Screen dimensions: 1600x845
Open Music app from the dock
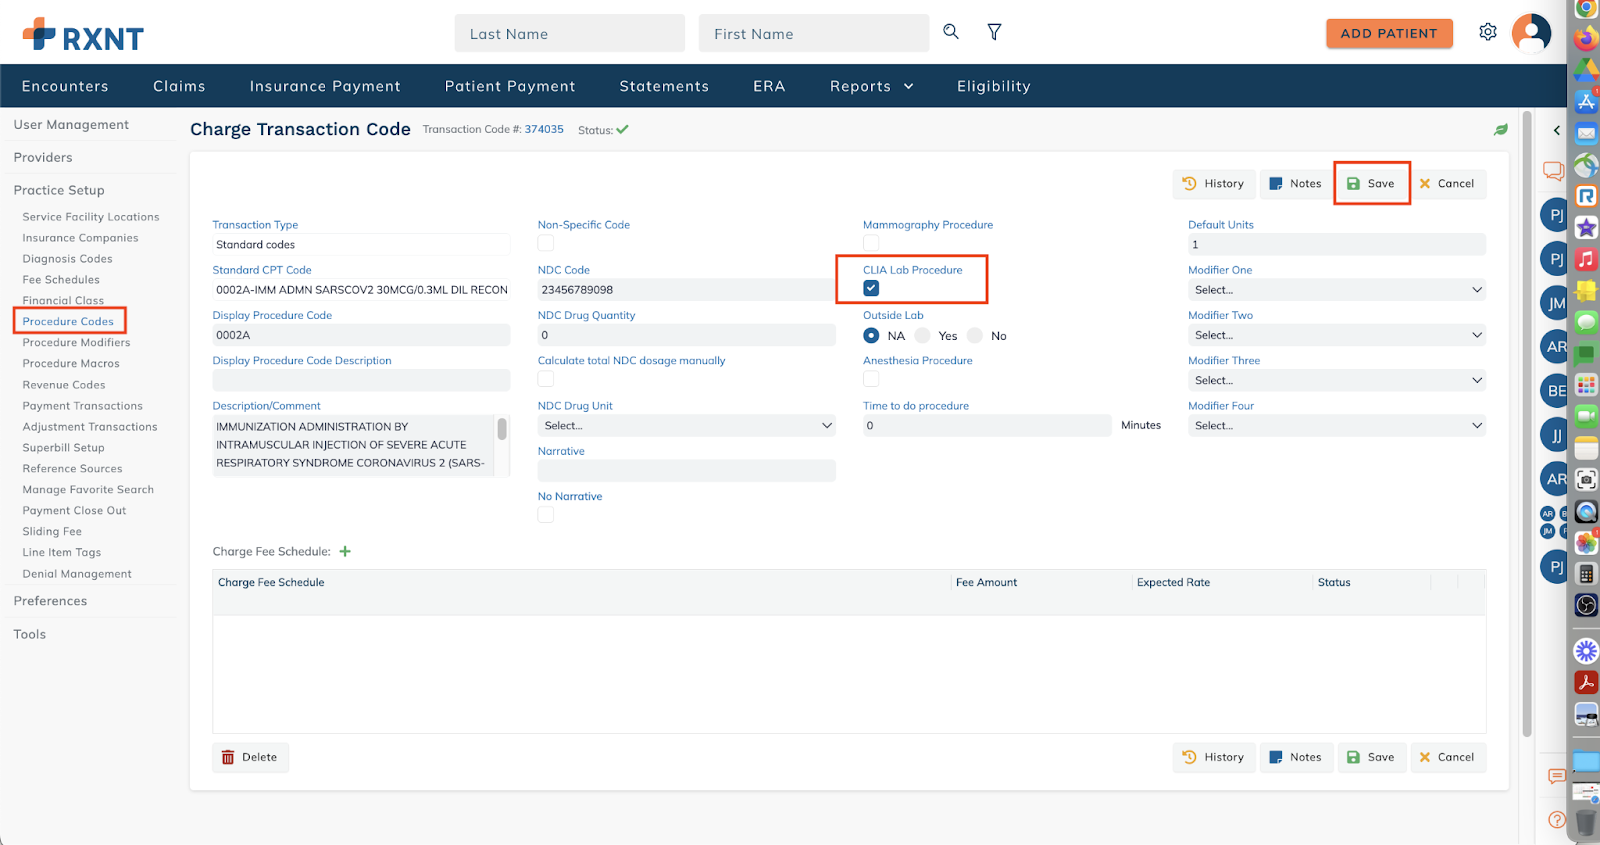(x=1586, y=259)
